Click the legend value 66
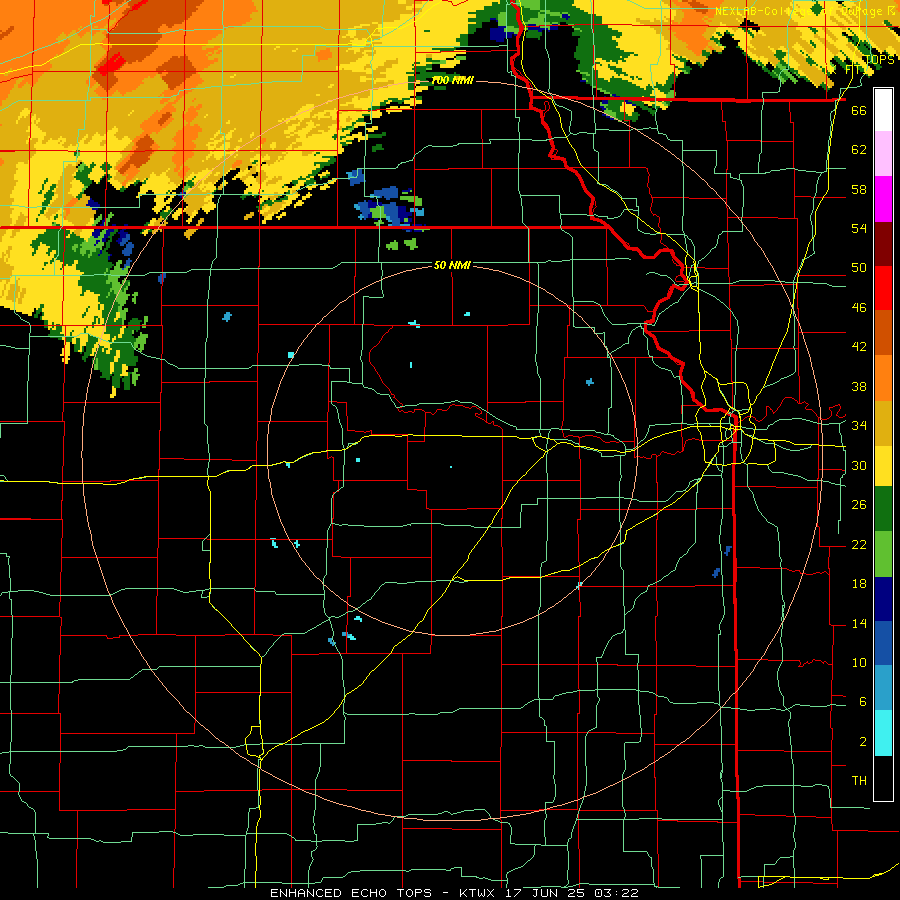 (859, 111)
